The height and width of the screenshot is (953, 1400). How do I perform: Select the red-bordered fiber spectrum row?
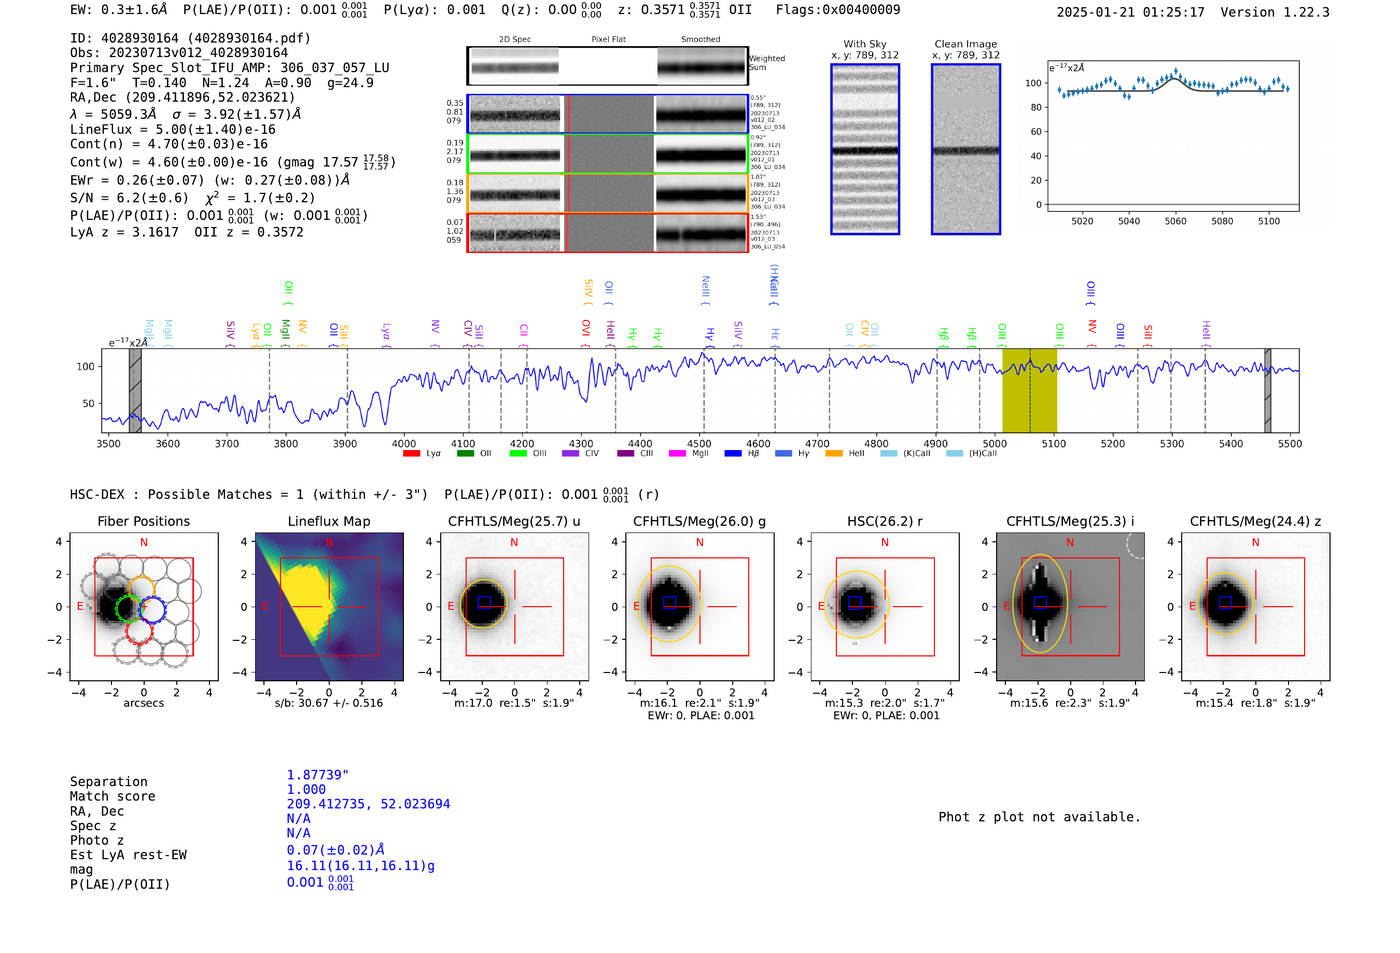coord(608,233)
